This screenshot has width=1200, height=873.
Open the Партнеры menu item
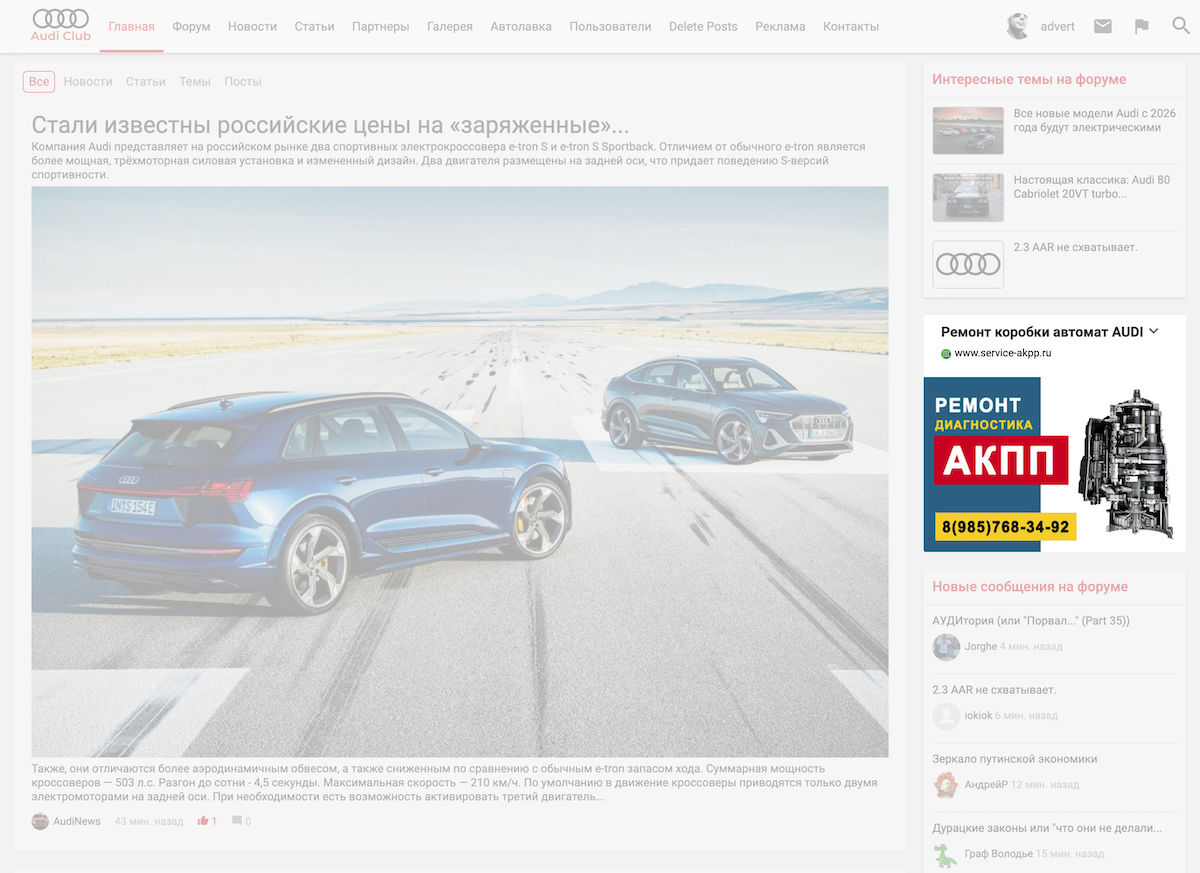pos(381,27)
